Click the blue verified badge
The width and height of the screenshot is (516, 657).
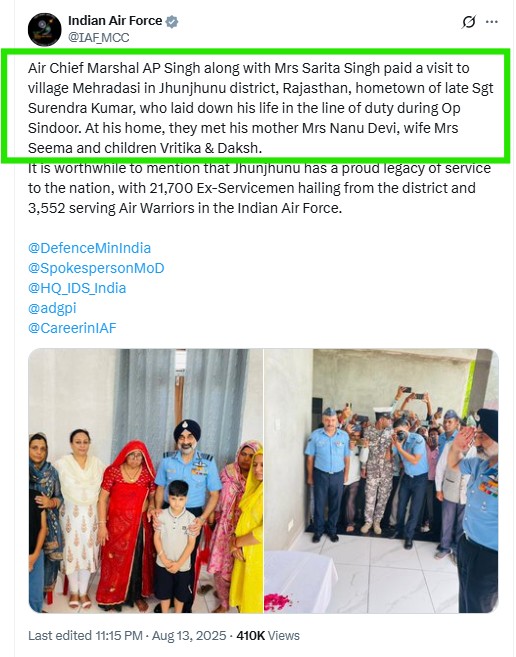point(172,21)
